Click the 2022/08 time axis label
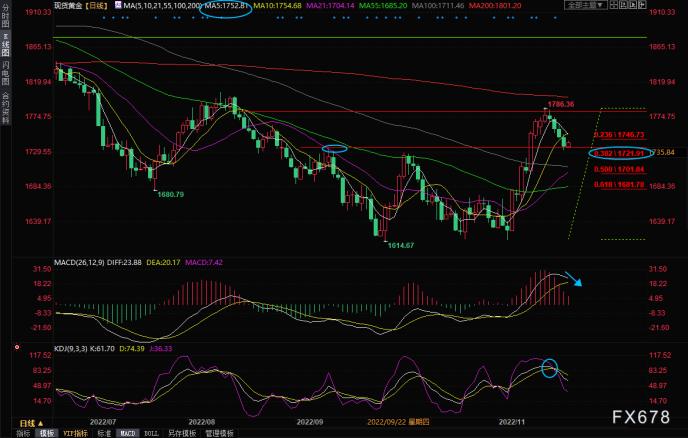The width and height of the screenshot is (688, 438). click(x=202, y=422)
